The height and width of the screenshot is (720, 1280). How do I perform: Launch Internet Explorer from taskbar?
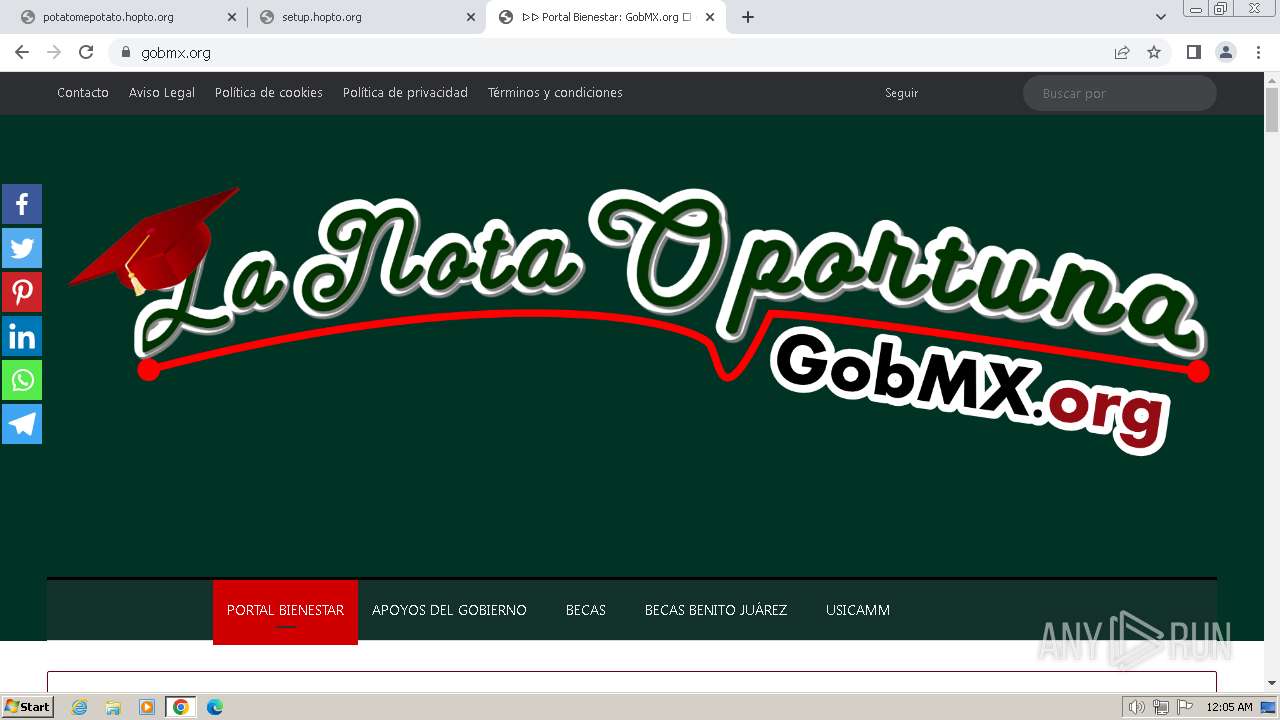79,707
